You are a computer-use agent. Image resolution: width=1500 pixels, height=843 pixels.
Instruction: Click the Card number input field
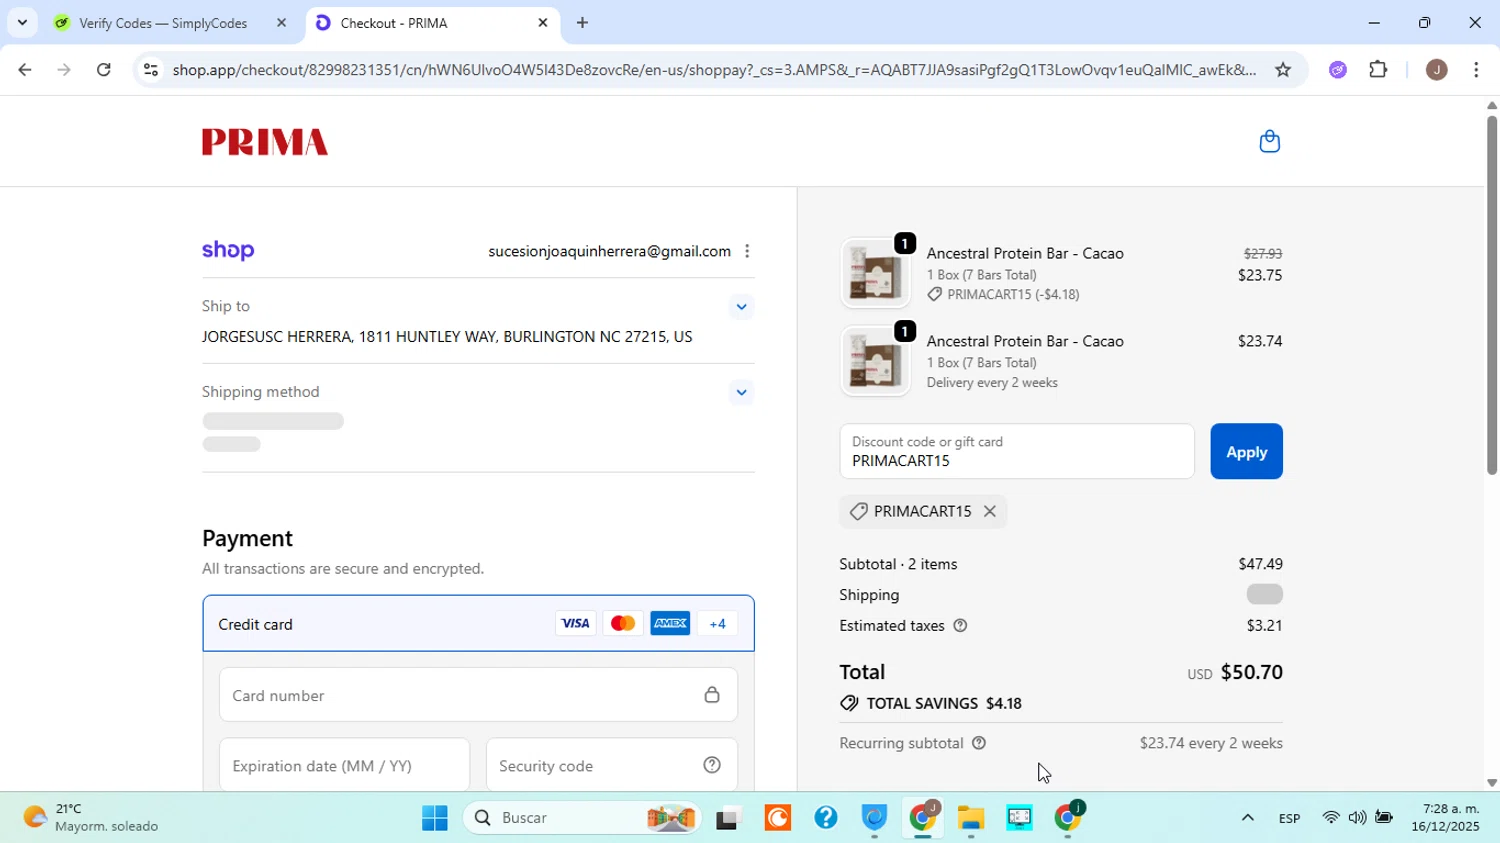(478, 695)
